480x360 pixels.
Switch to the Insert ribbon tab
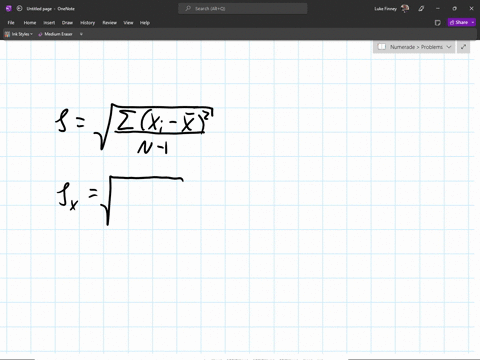pyautogui.click(x=49, y=23)
